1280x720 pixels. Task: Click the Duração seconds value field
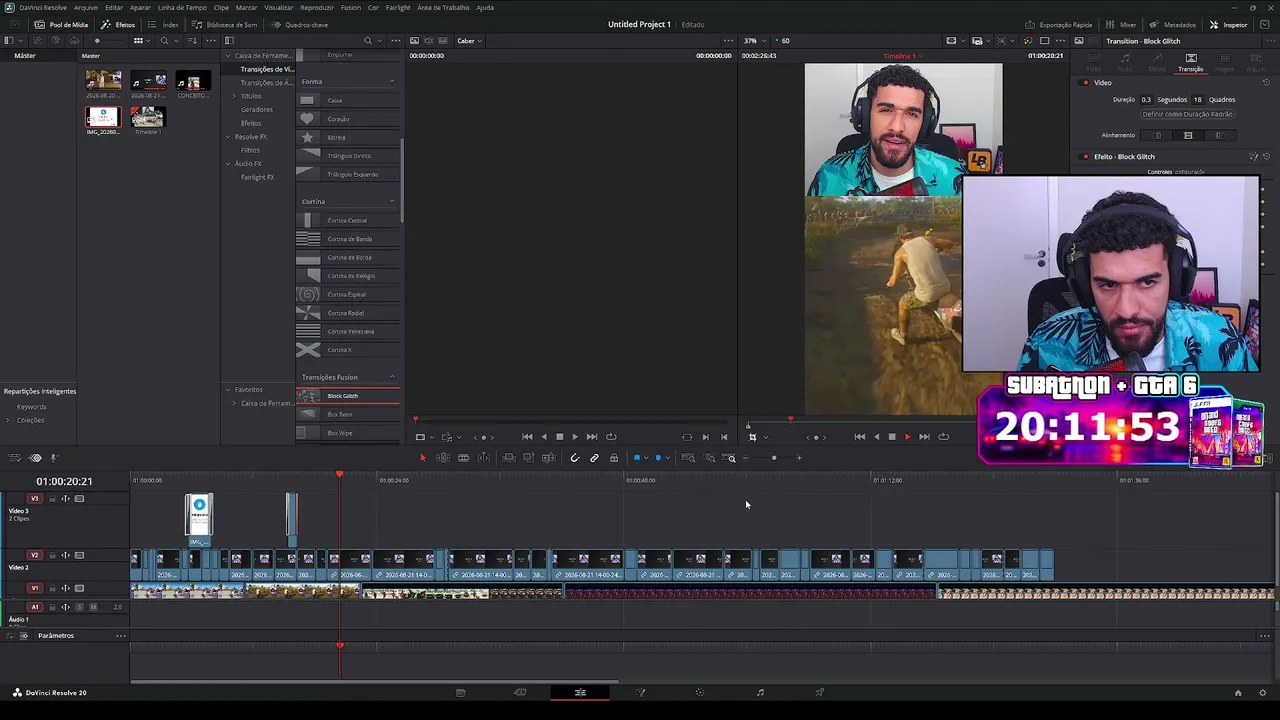(1146, 100)
